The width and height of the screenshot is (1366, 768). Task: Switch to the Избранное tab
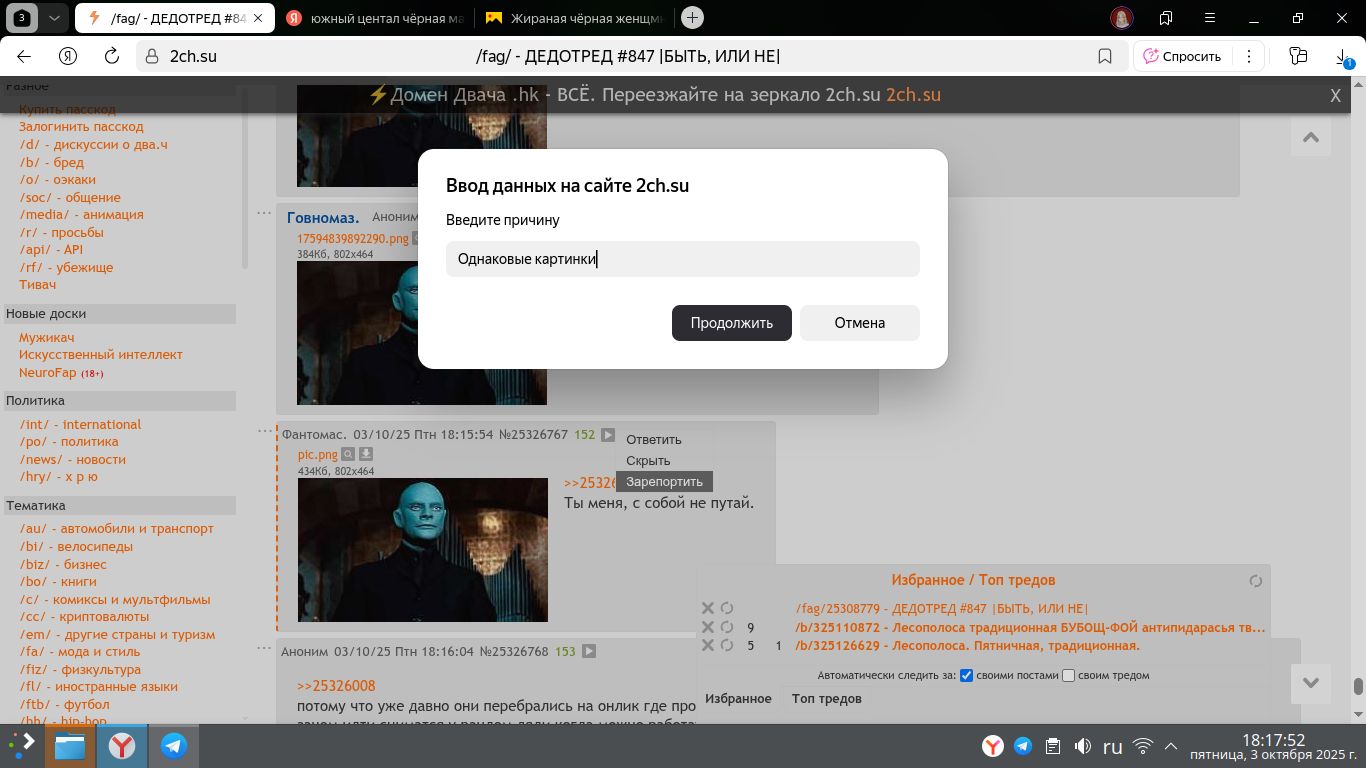tap(738, 699)
